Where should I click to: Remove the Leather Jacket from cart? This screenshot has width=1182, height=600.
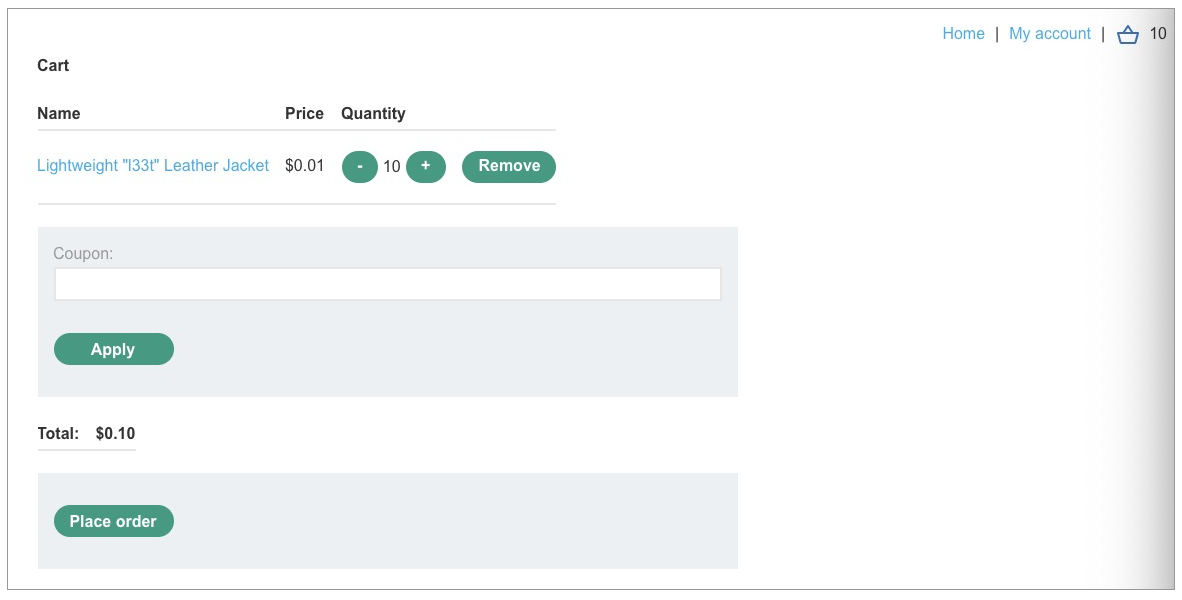(509, 167)
